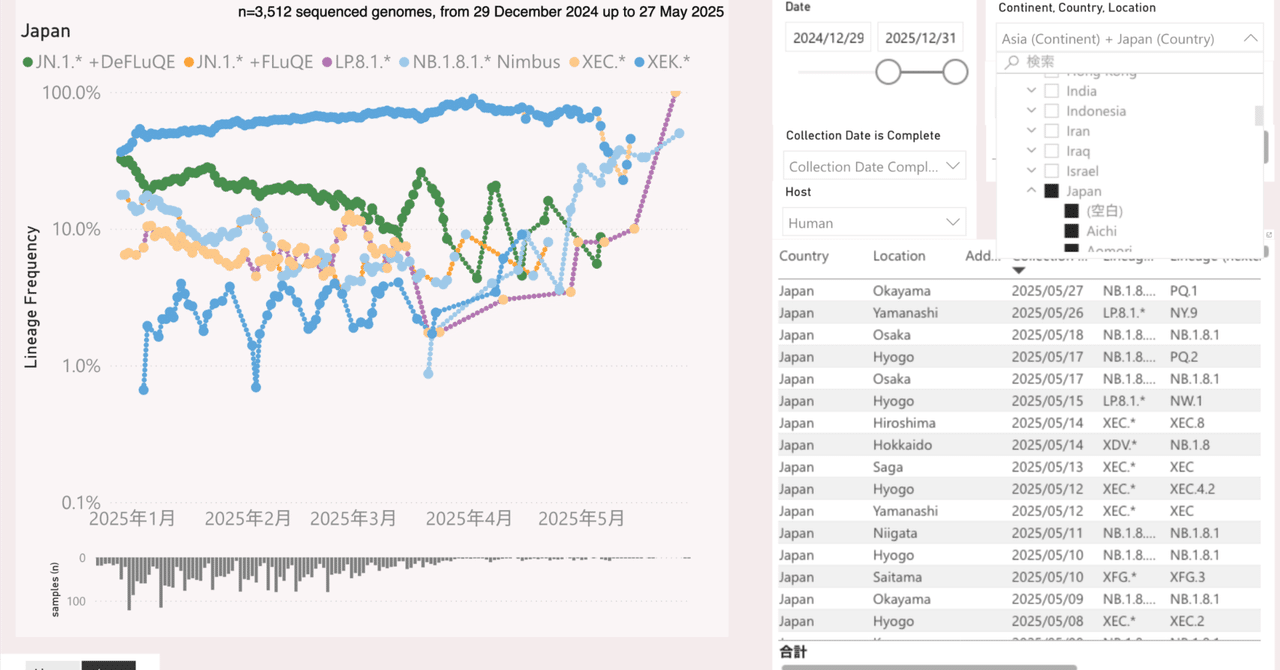Screen dimensions: 1280x670
Task: Select the green JN.1.* +DeFLuQE legend entry
Action: 98,62
